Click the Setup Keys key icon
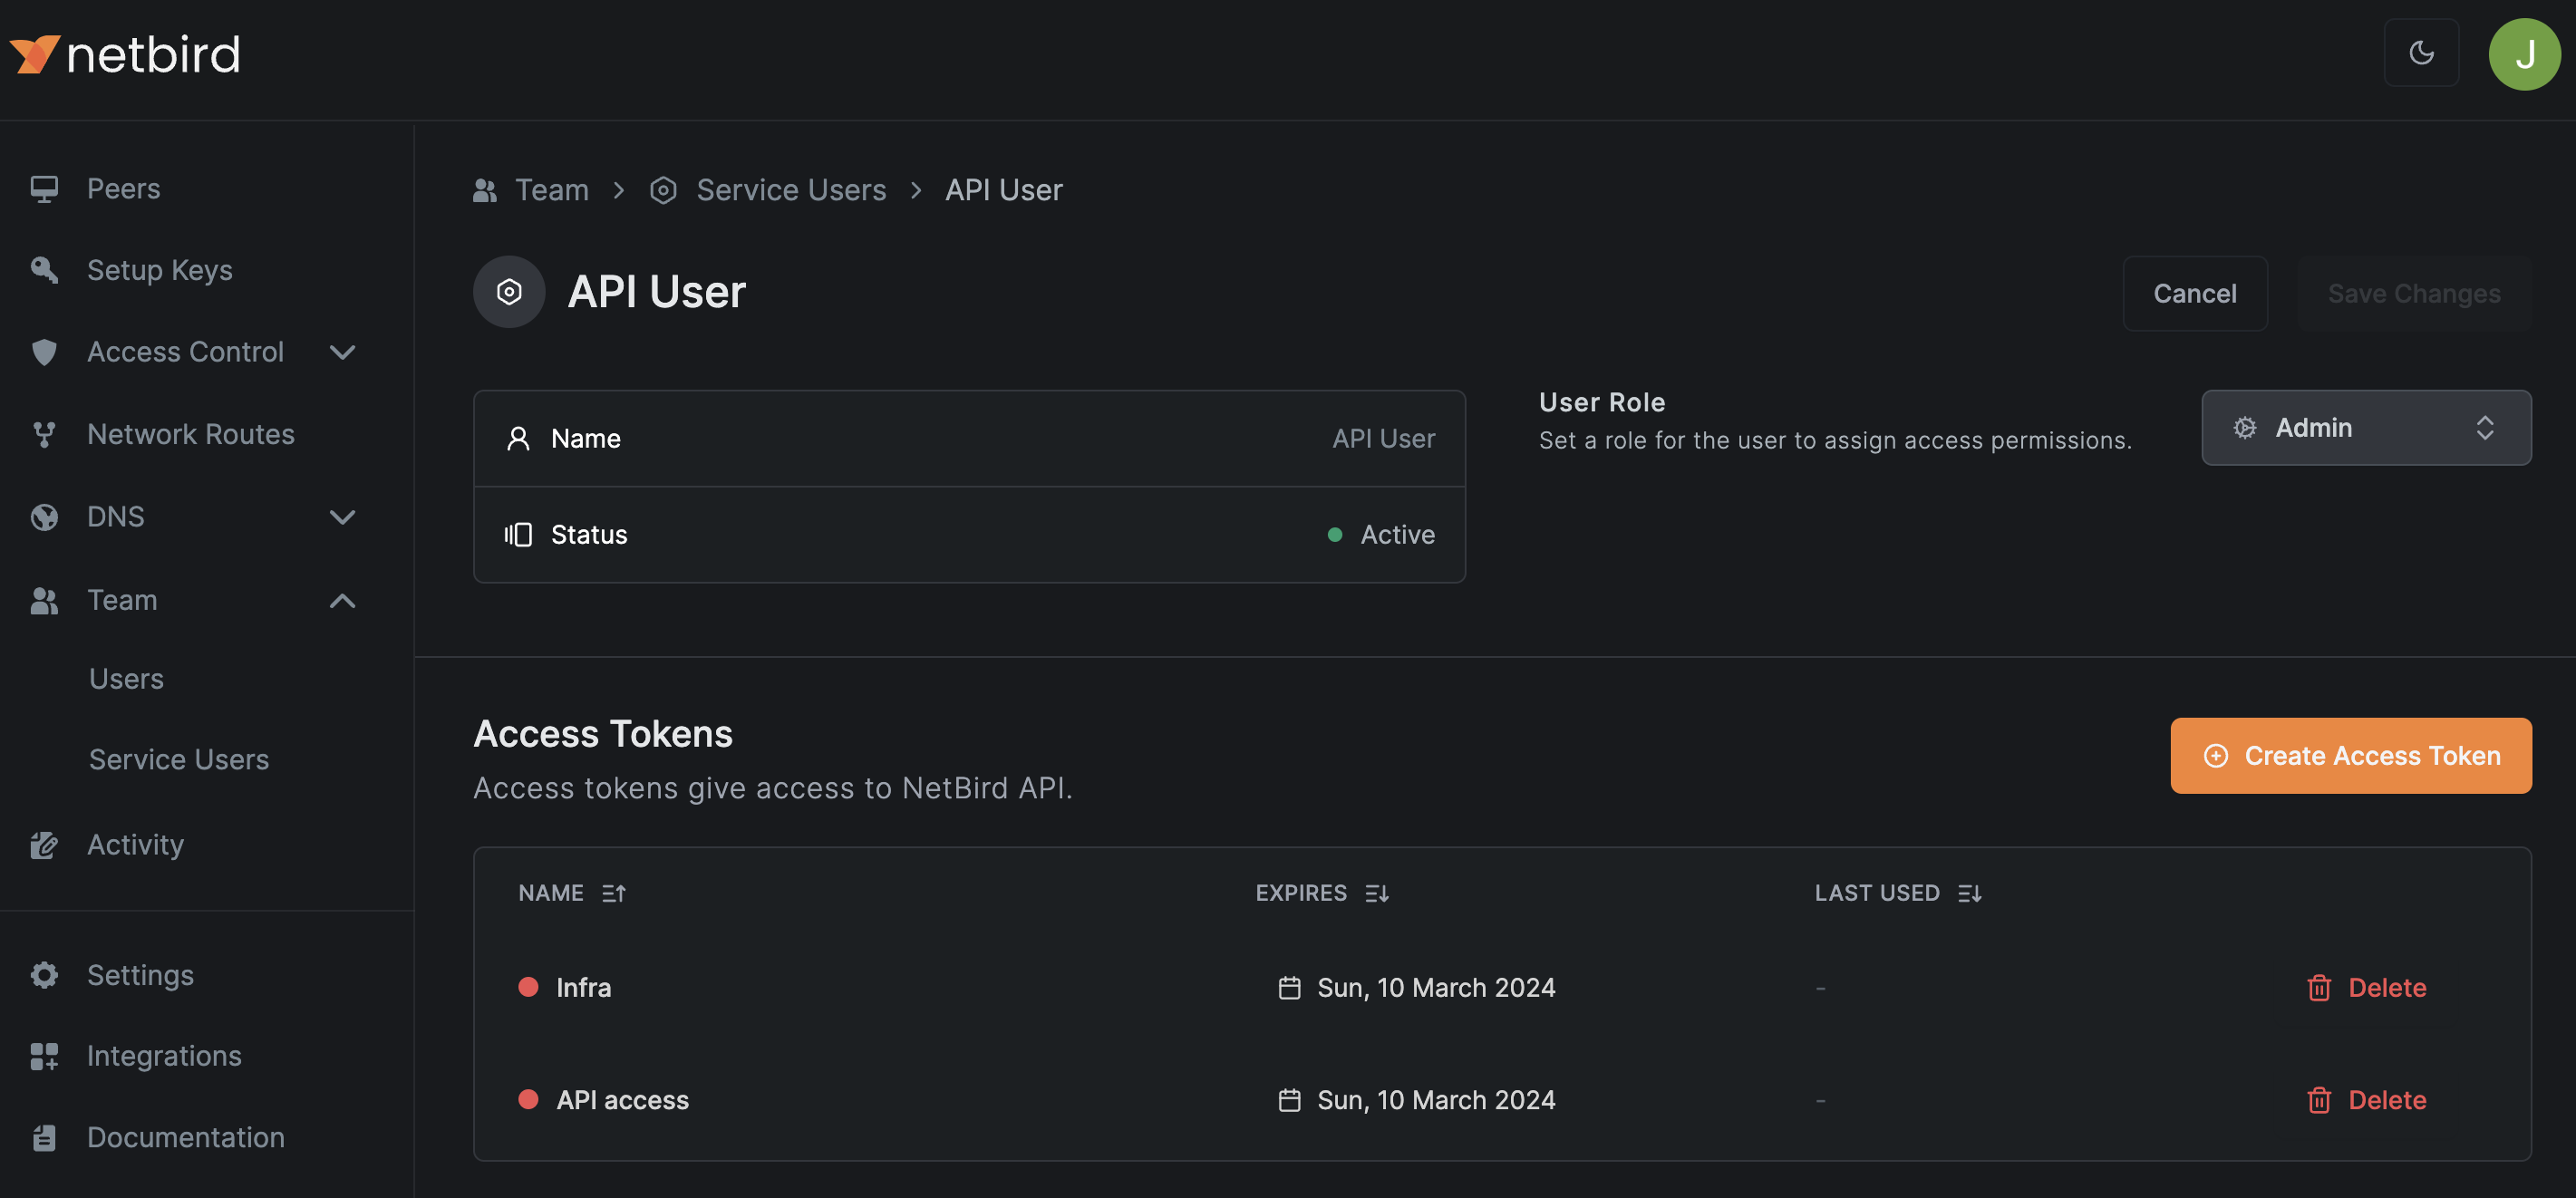 click(x=44, y=270)
